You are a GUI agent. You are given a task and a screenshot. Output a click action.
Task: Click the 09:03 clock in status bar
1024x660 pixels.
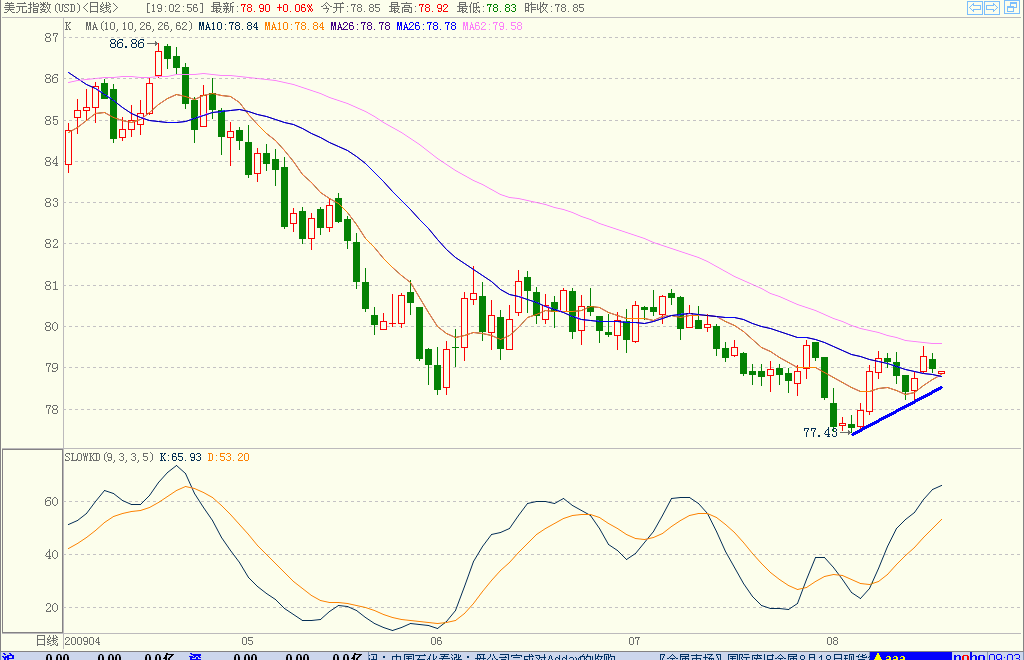(x=1004, y=656)
